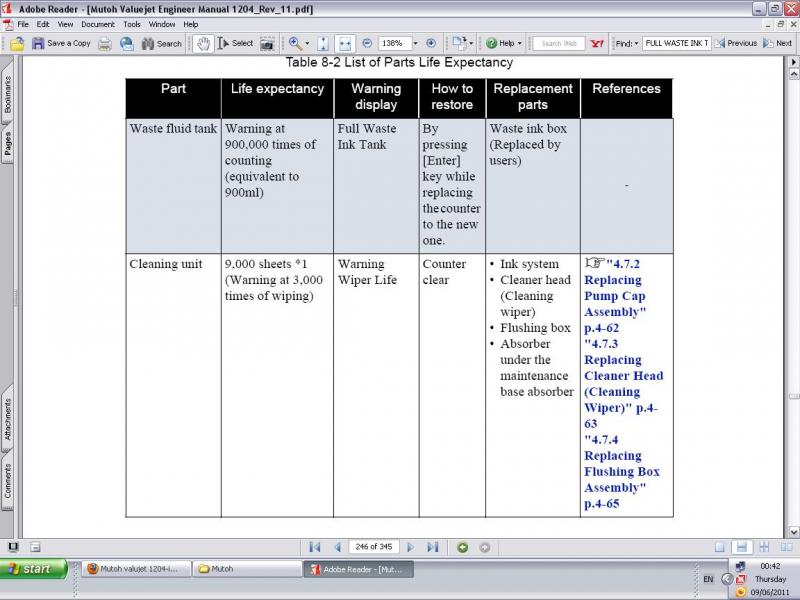Switch to Mutoh folder taskbar item
The height and width of the screenshot is (600, 800).
(247, 569)
